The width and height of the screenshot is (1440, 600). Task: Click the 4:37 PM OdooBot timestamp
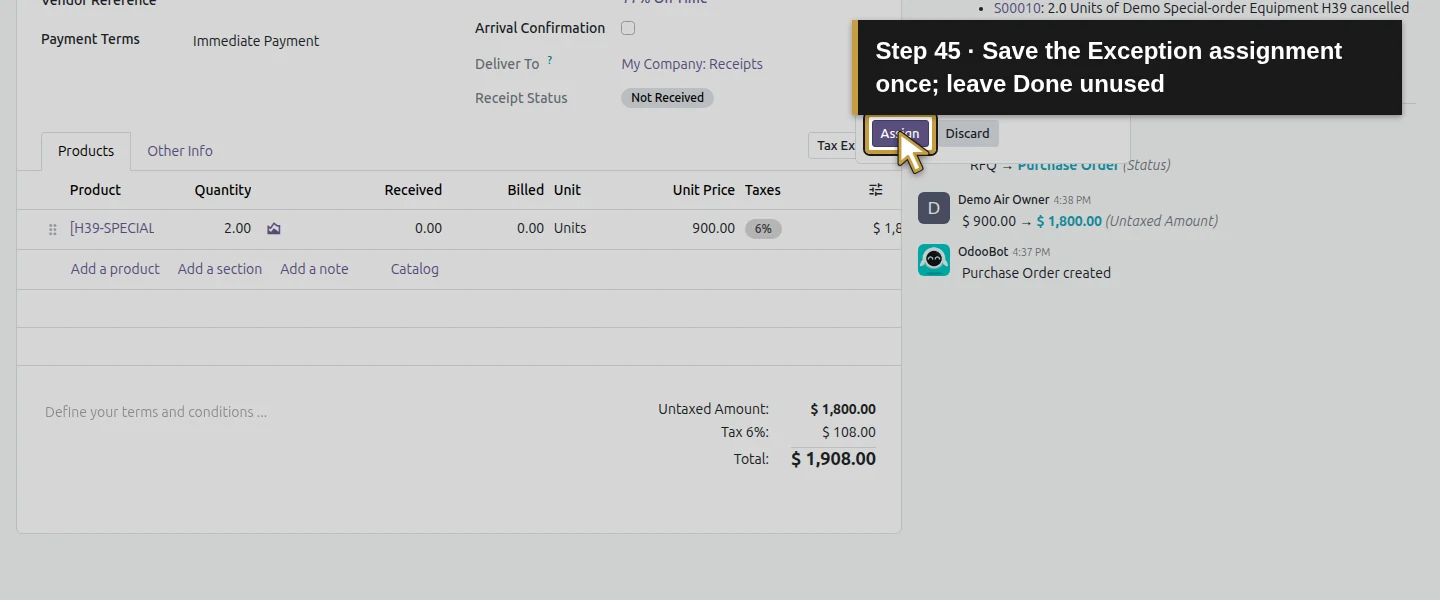click(x=1031, y=253)
